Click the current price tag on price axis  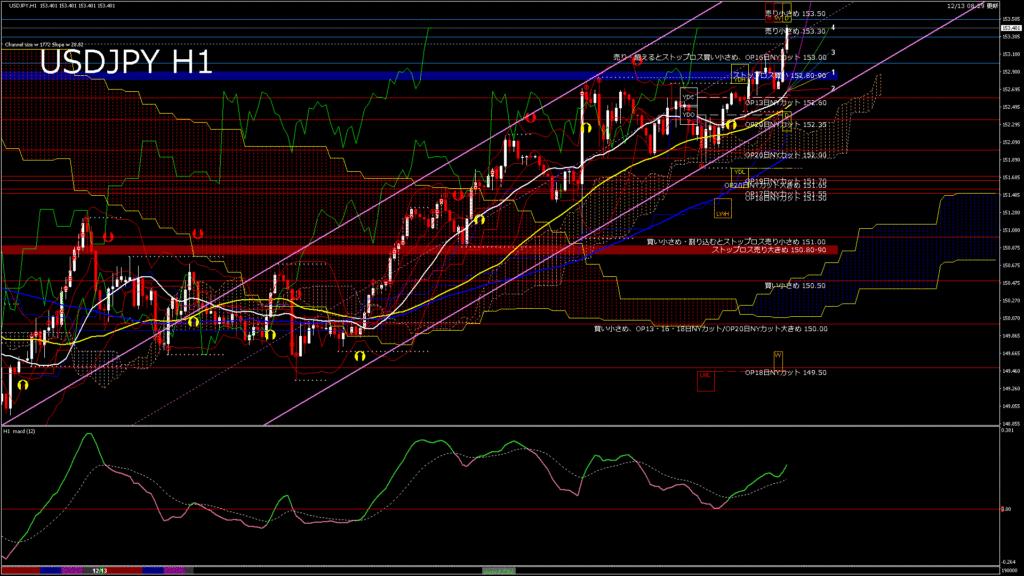coord(1010,28)
